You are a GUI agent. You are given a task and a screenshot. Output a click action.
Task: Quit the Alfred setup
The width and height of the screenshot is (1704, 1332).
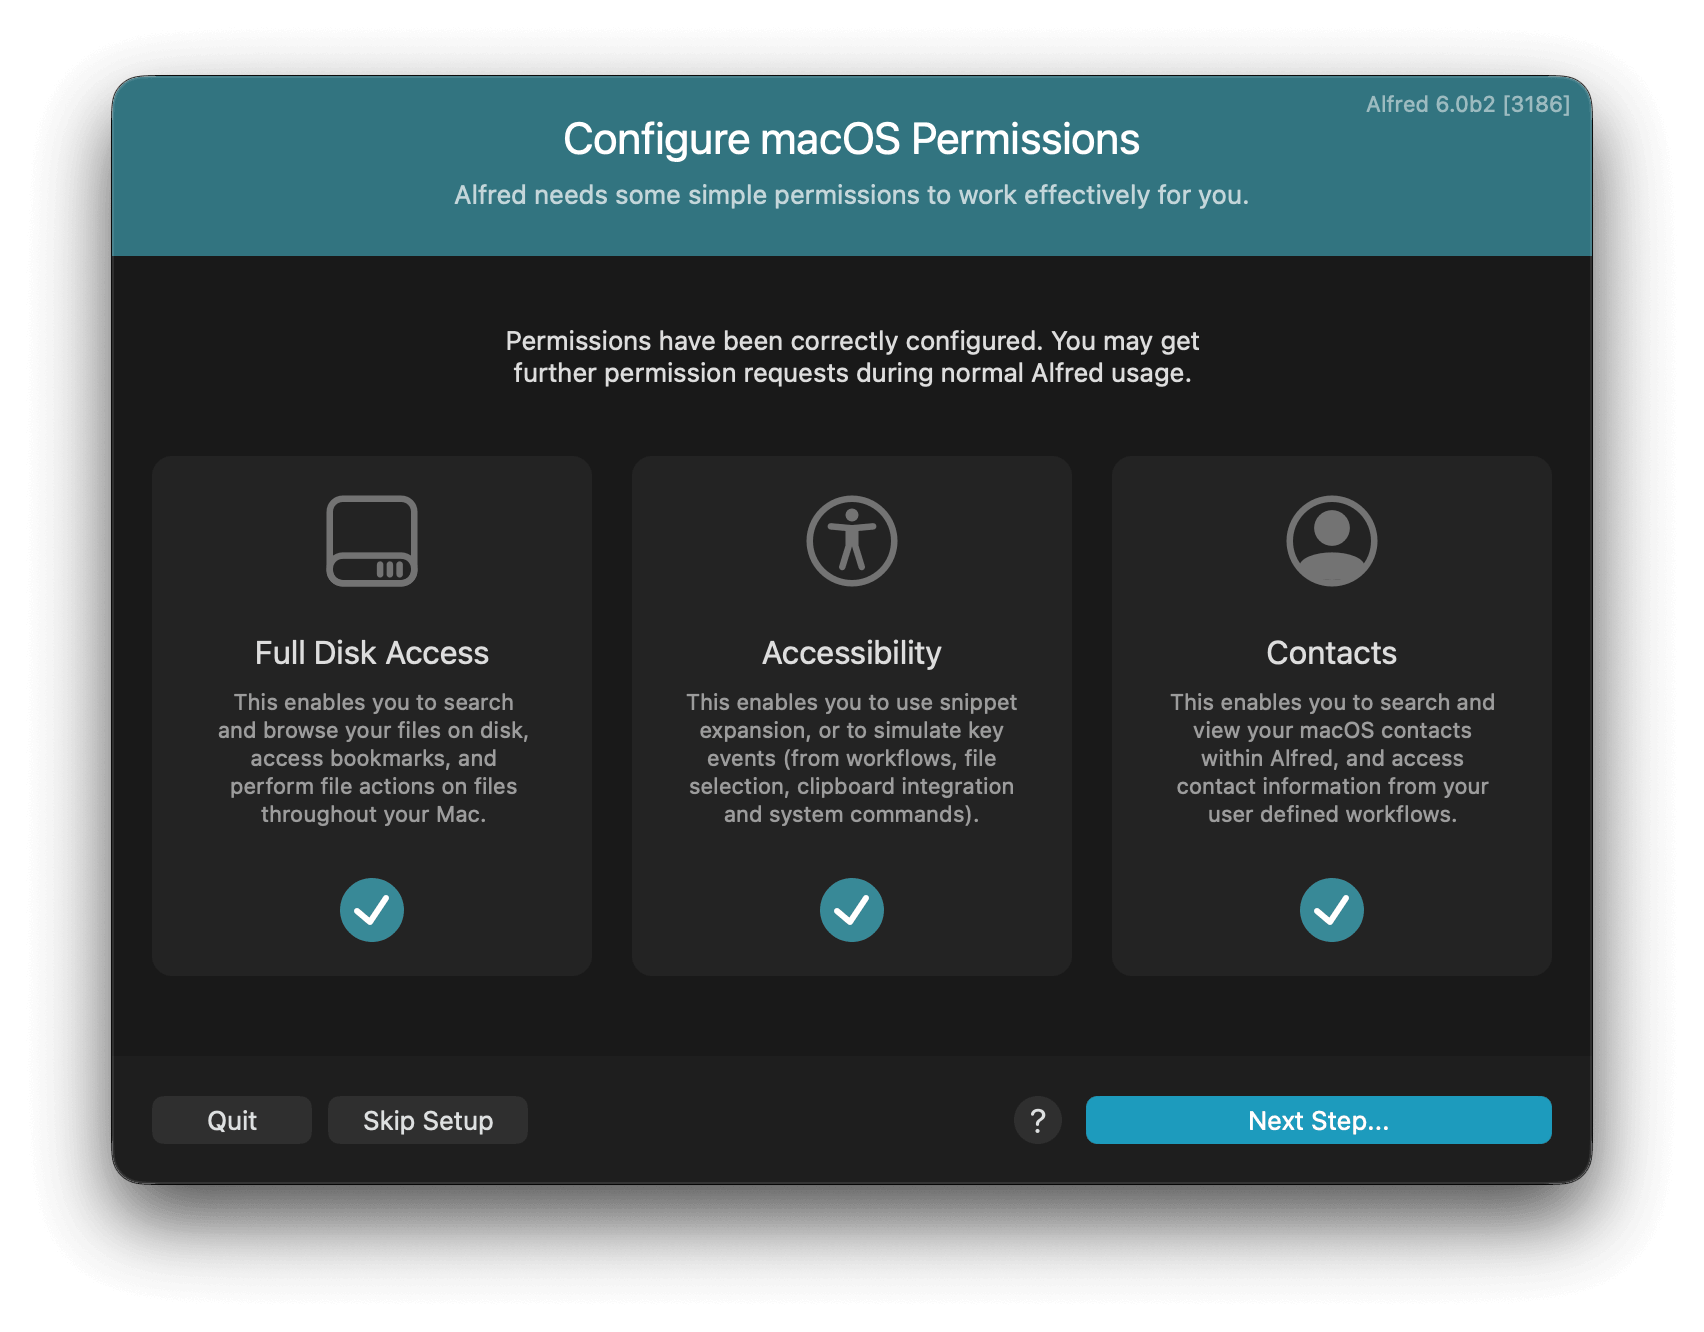tap(232, 1120)
